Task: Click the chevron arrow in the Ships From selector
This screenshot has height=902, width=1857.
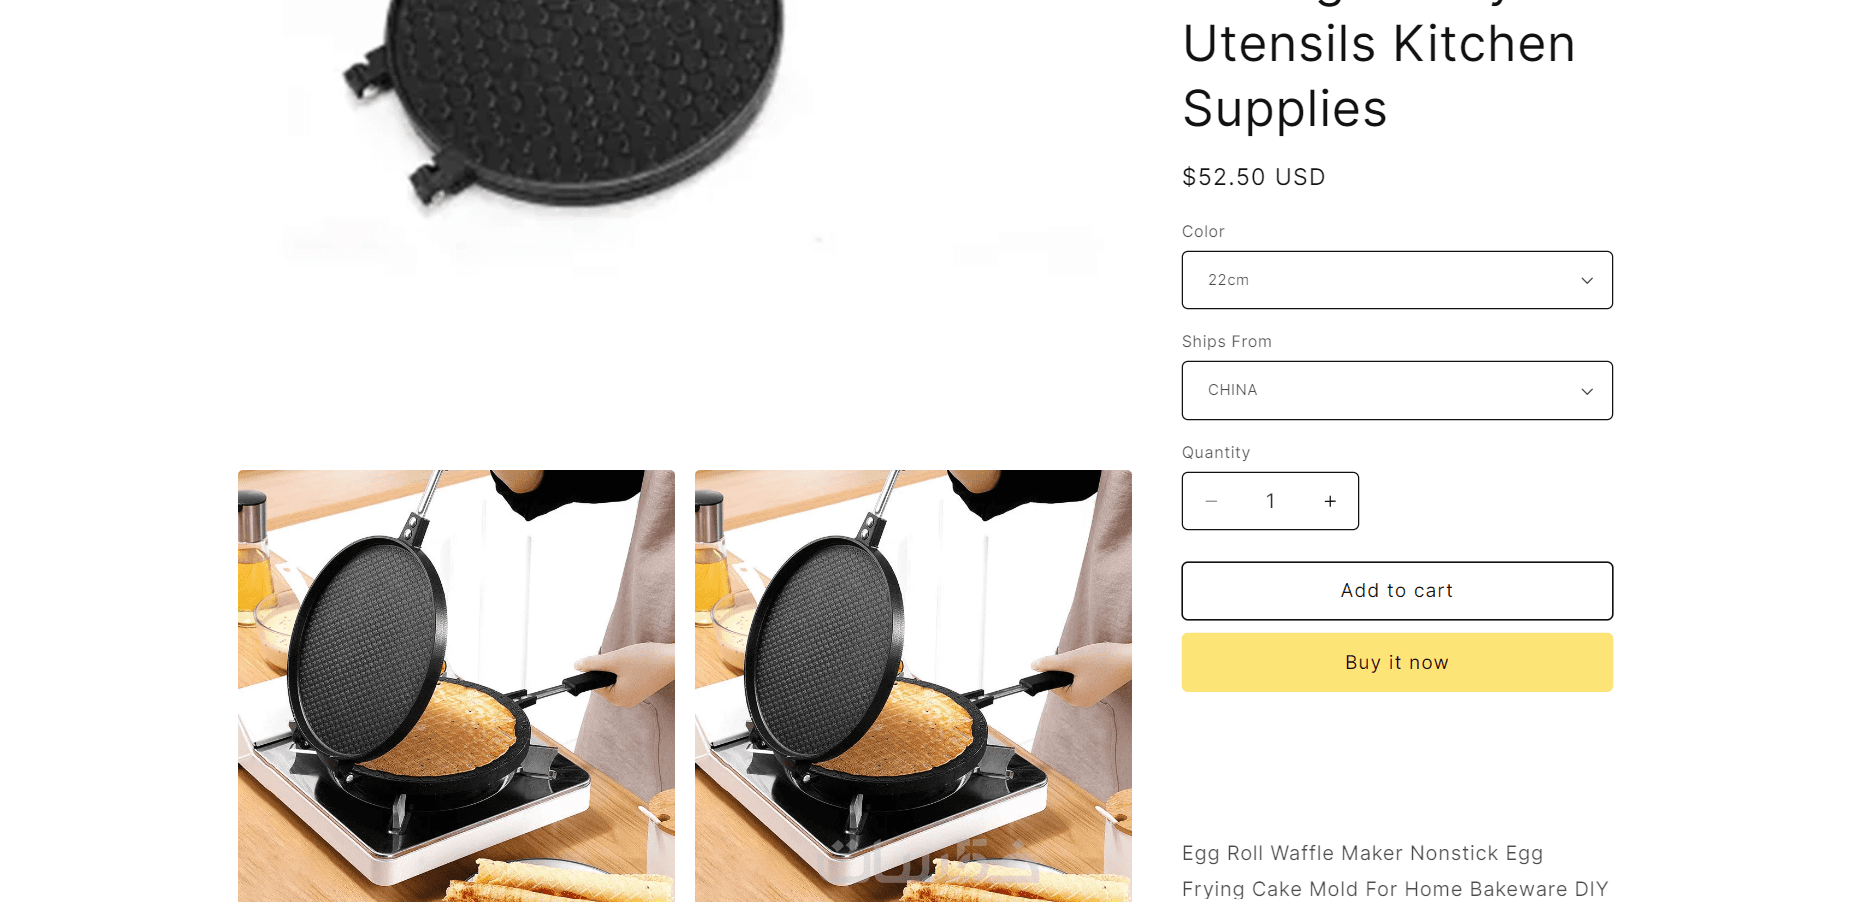Action: click(1587, 391)
